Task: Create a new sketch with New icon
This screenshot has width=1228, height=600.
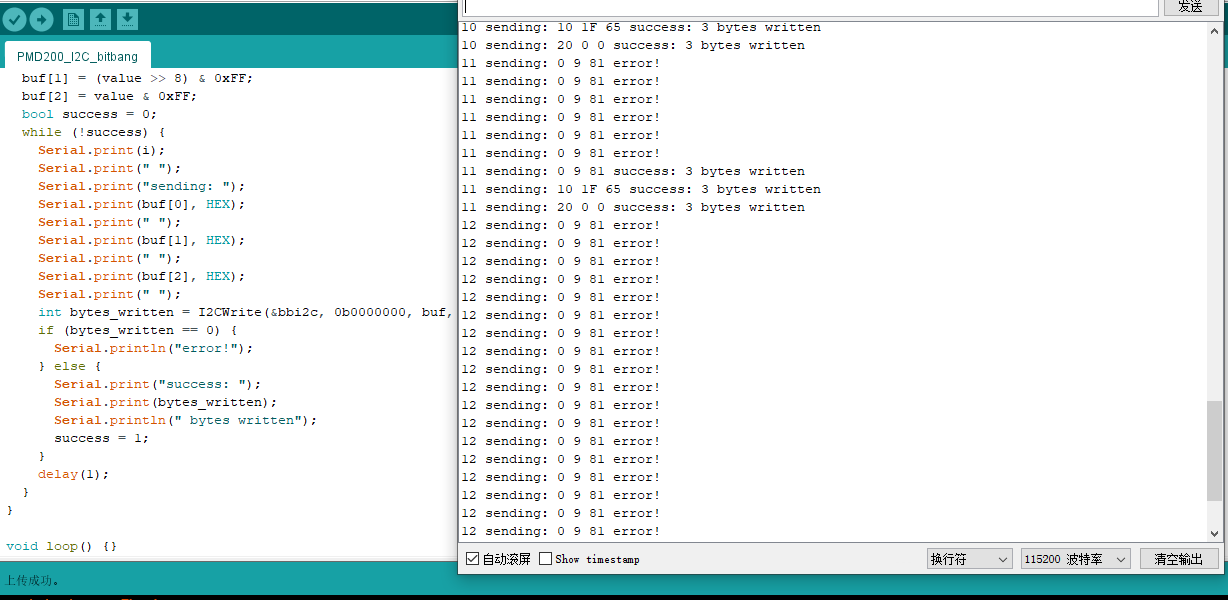Action: coord(73,19)
